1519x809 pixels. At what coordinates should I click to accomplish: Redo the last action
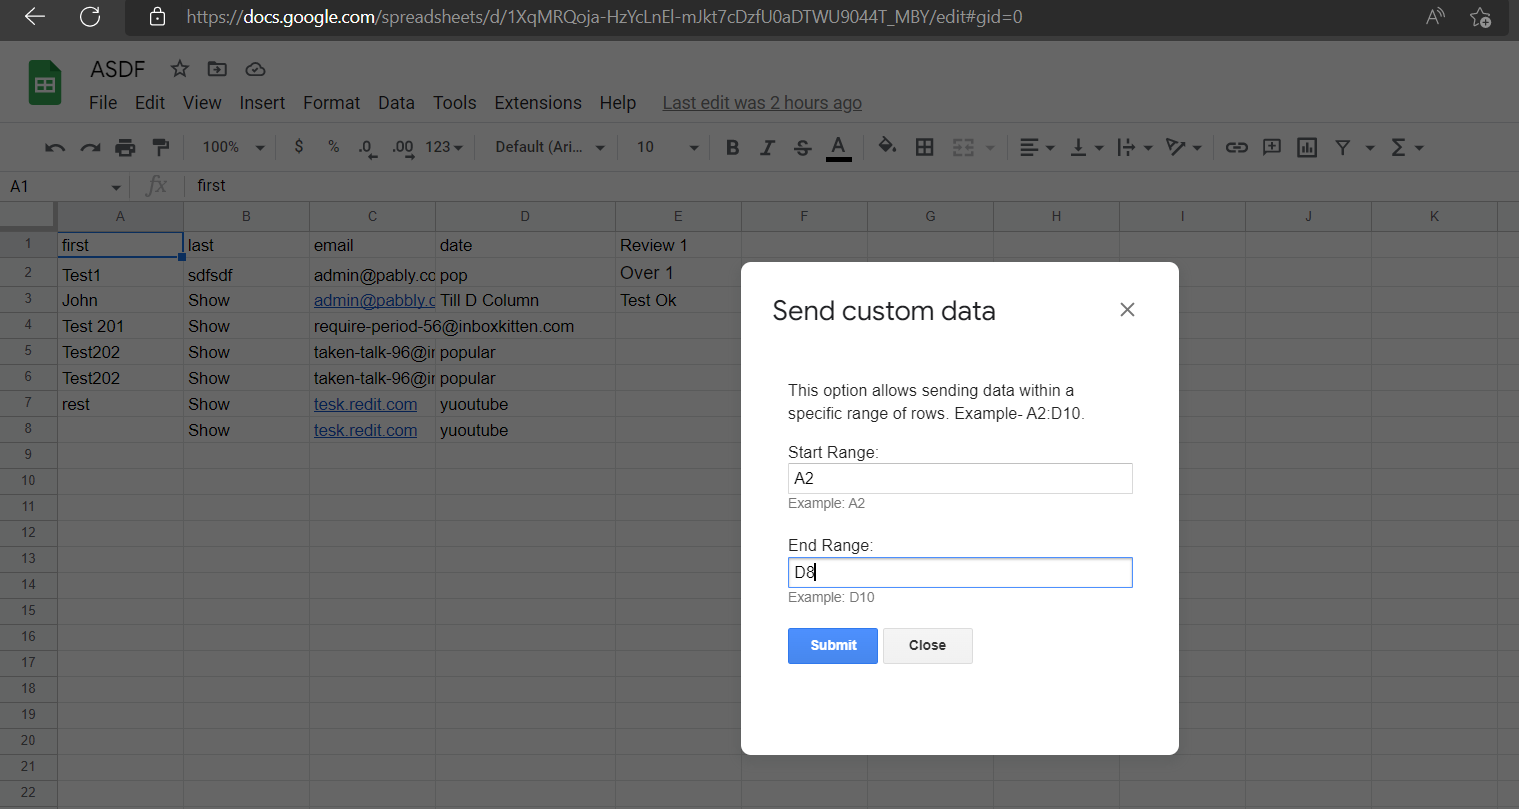click(x=91, y=147)
